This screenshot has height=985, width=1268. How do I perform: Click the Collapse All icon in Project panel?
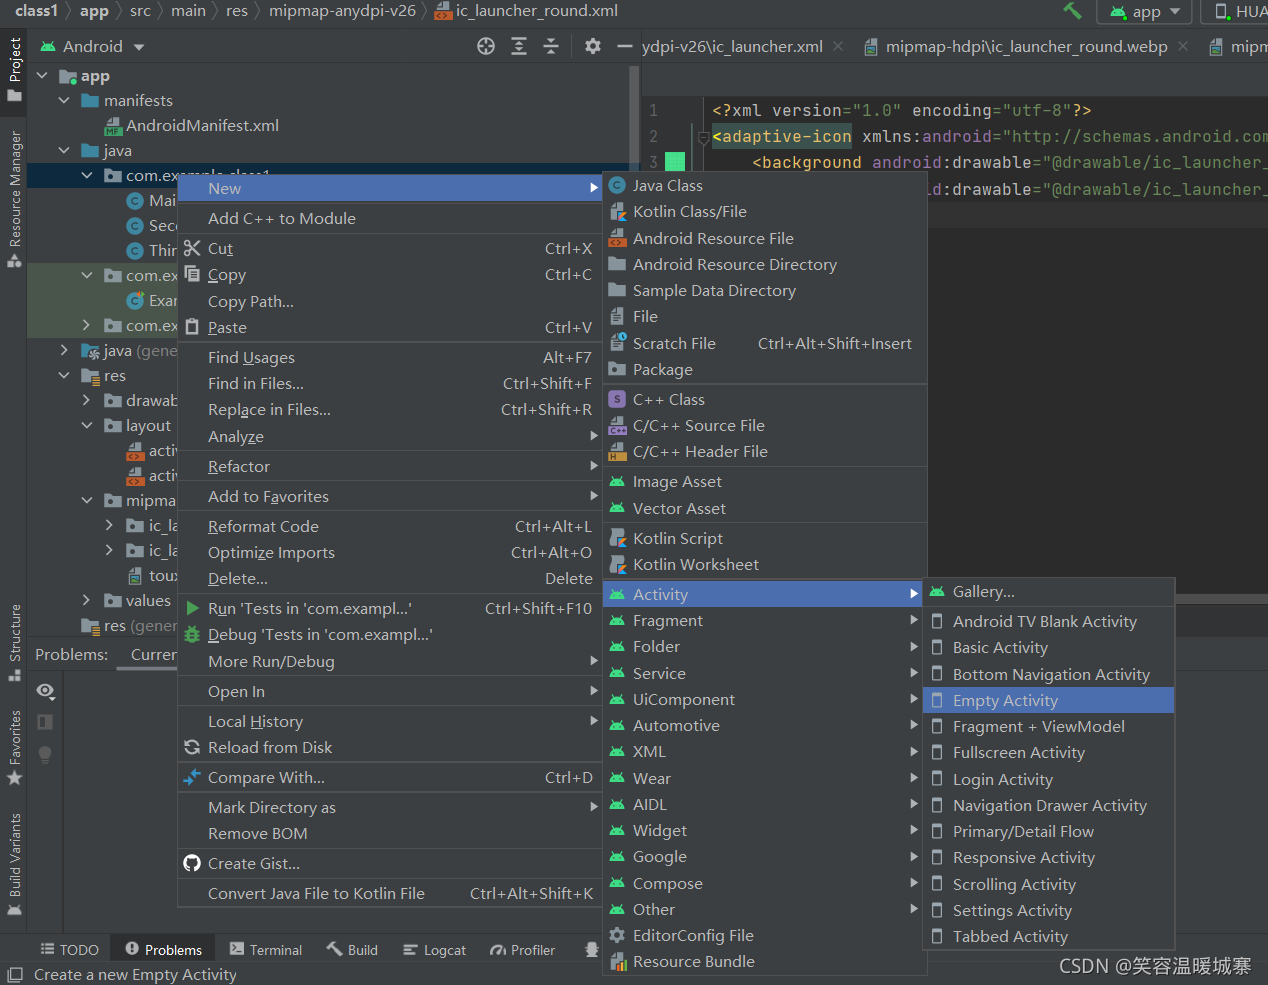[x=551, y=46]
